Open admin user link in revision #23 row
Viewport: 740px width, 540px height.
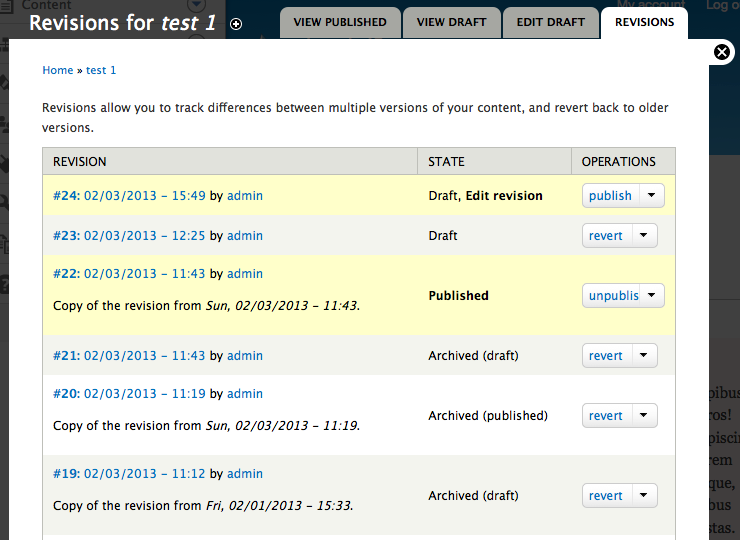245,236
